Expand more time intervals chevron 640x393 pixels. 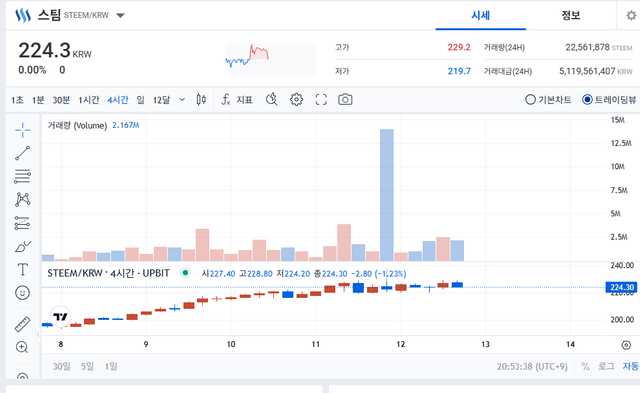pos(182,100)
